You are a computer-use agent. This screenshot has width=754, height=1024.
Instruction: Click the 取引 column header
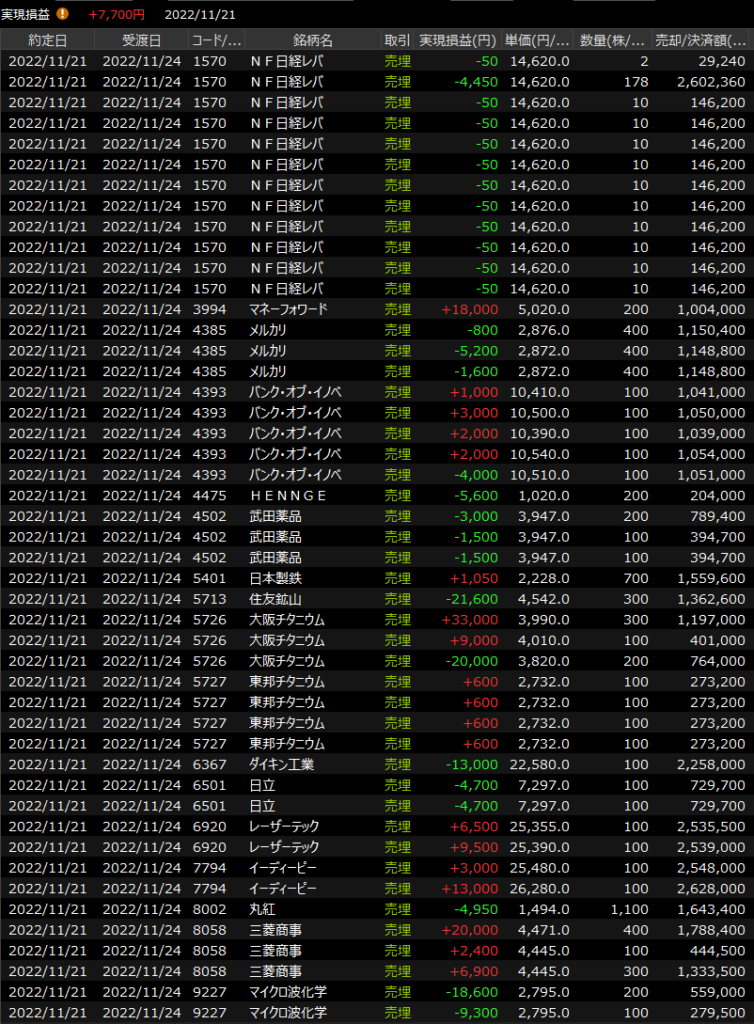click(x=397, y=40)
